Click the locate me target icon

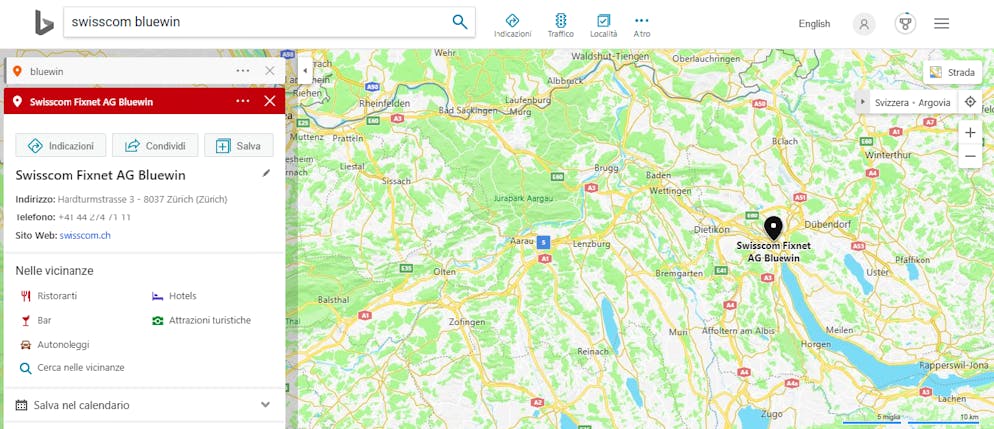tap(970, 102)
